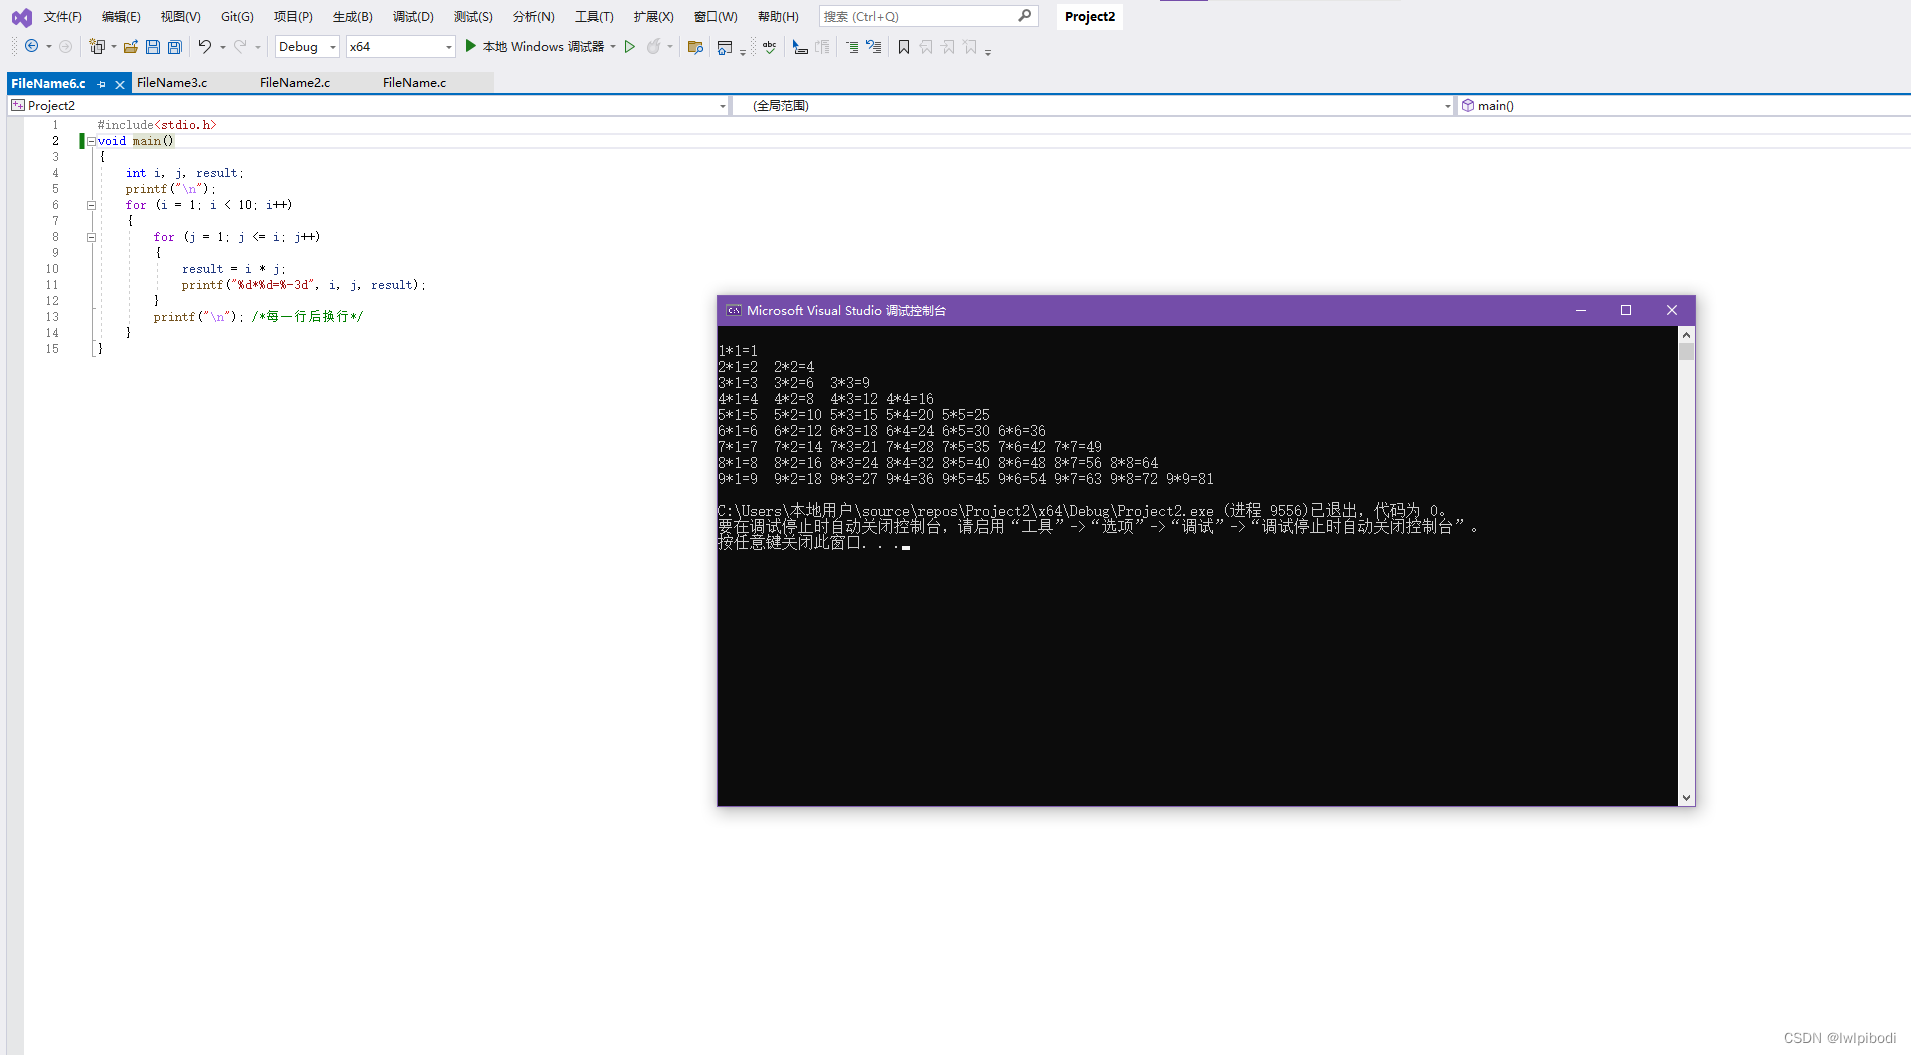This screenshot has height=1055, width=1911.
Task: Click the abc spell check icon
Action: (x=769, y=46)
